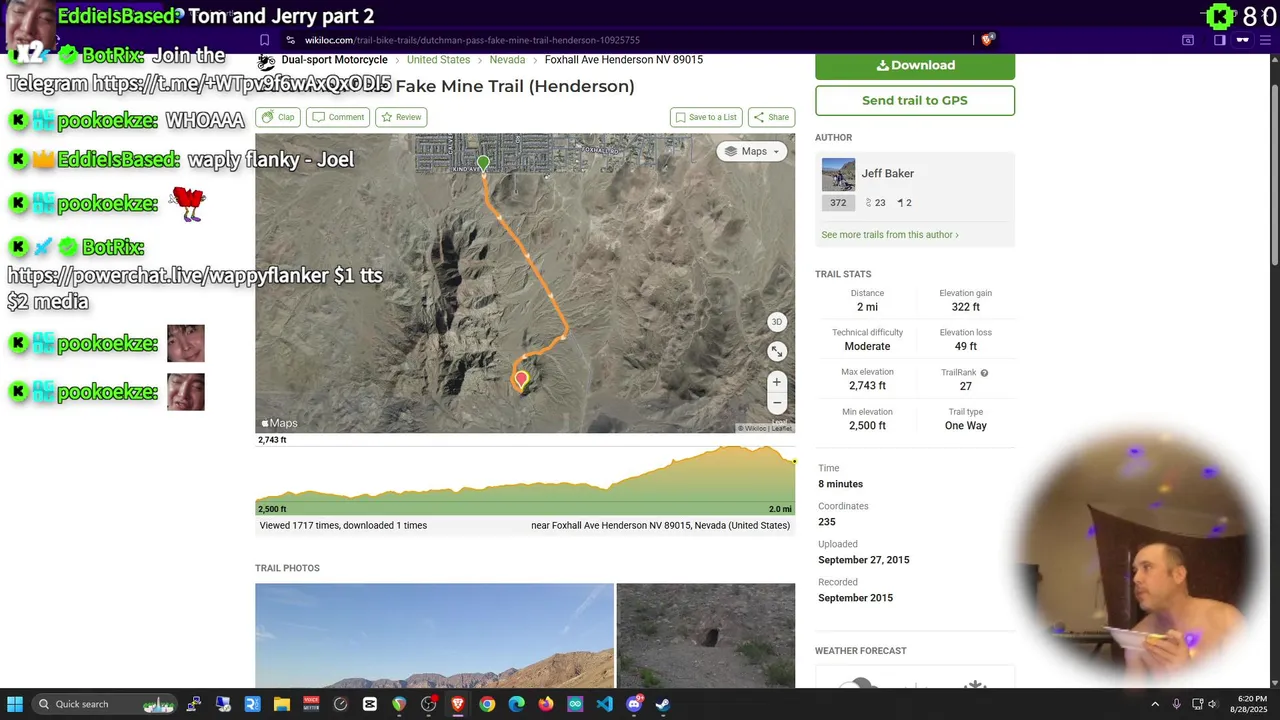Click the bookmark icon in address bar

click(x=264, y=40)
